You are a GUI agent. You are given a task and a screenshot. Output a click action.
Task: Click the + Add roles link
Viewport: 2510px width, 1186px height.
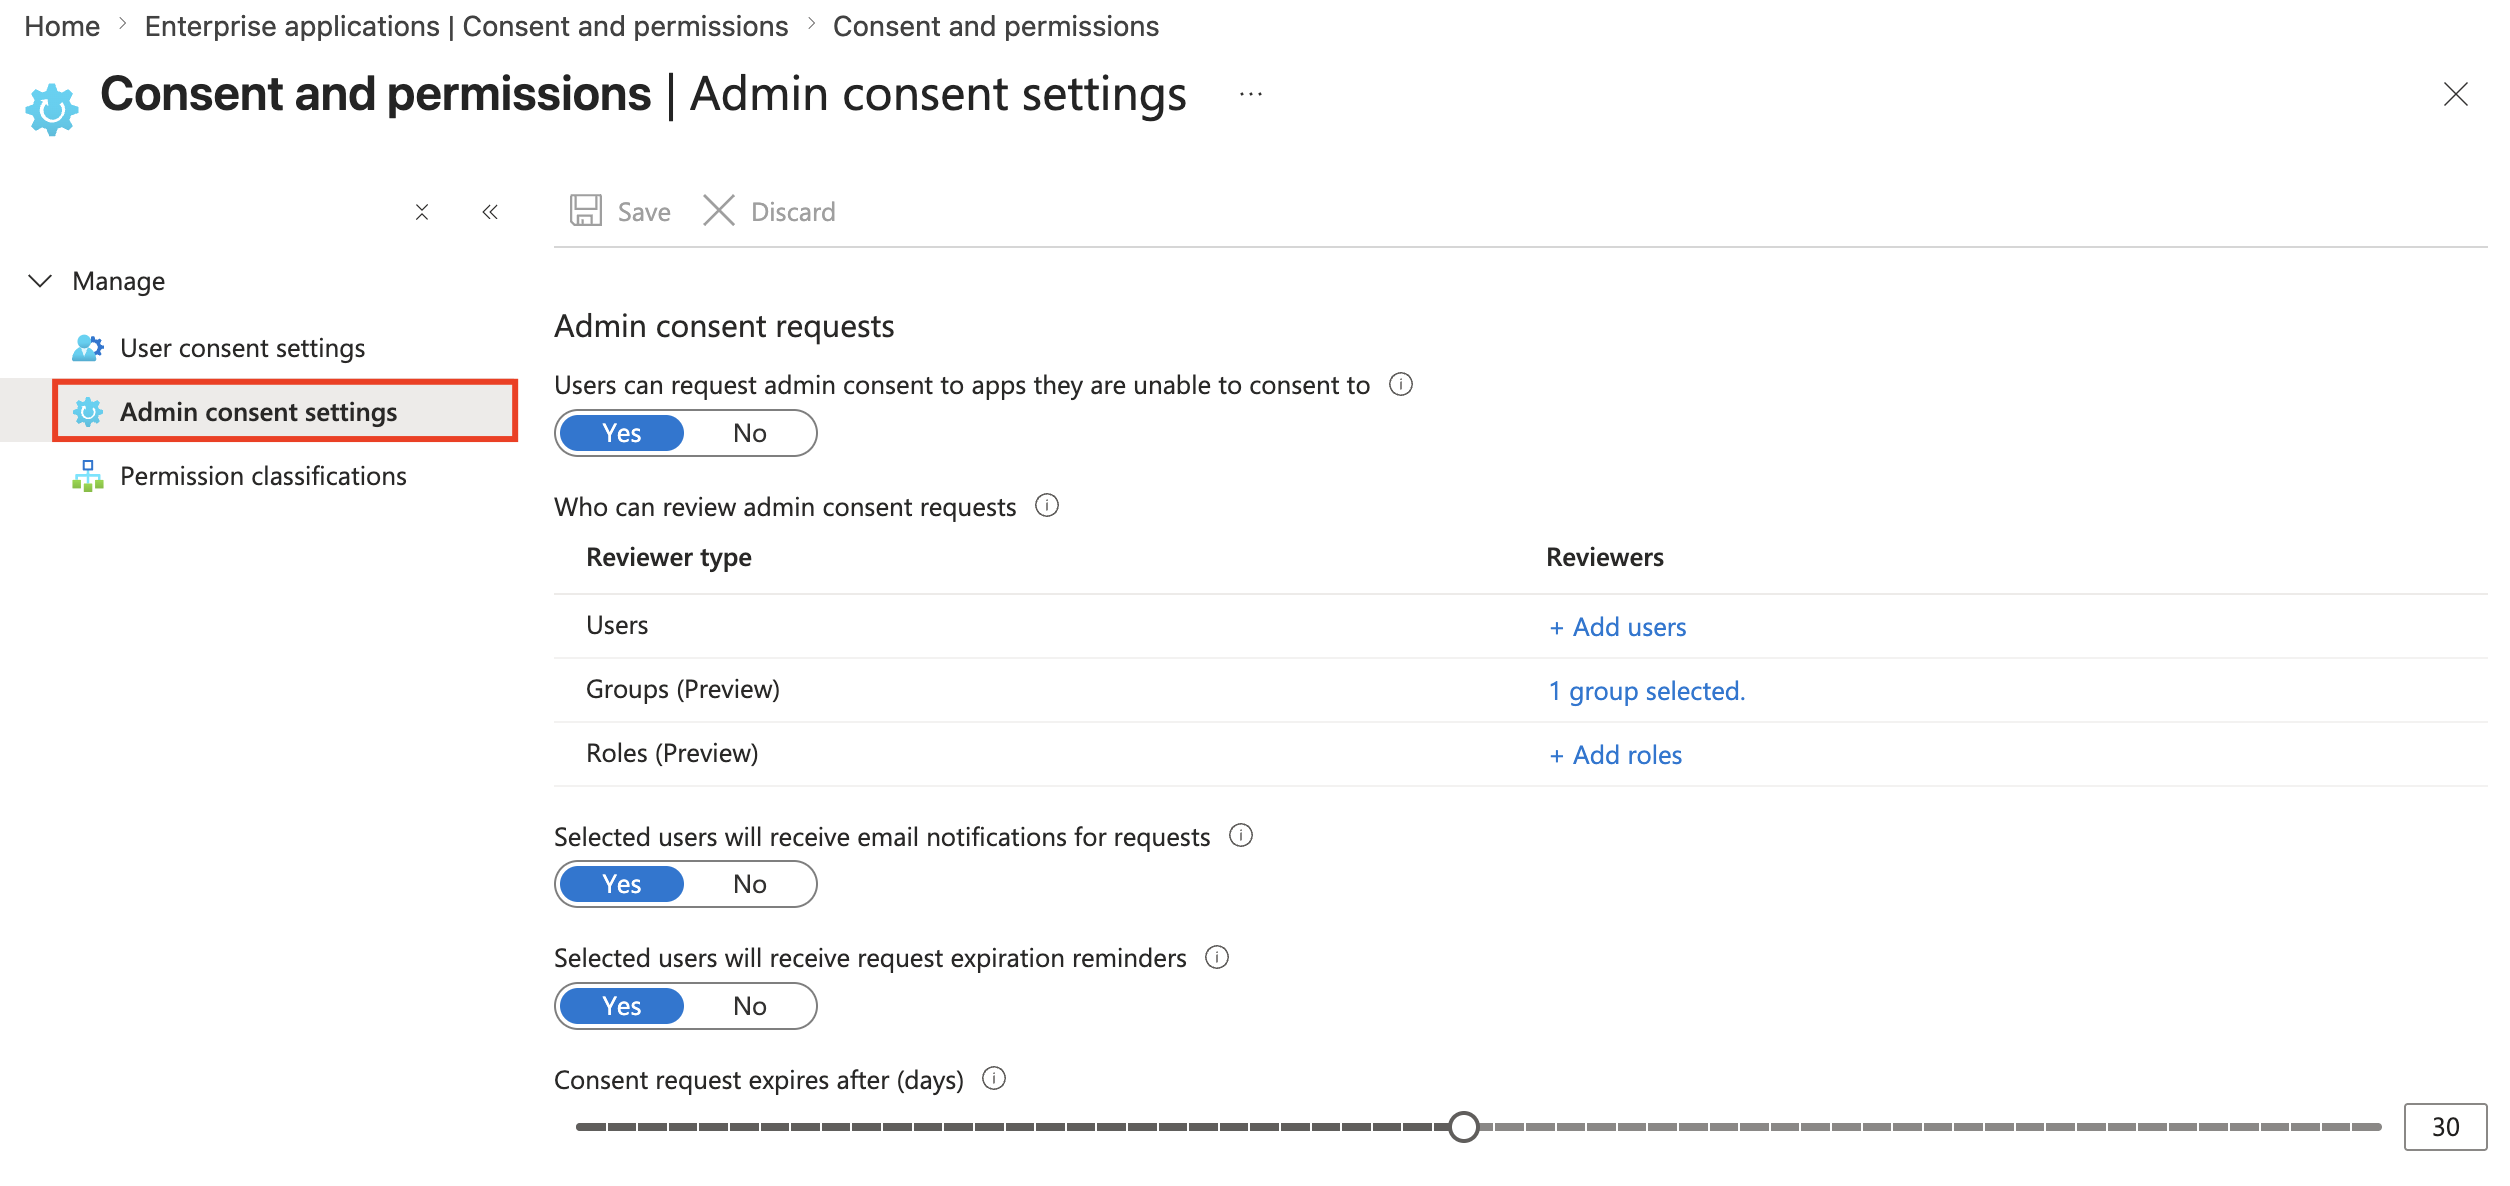[x=1615, y=755]
